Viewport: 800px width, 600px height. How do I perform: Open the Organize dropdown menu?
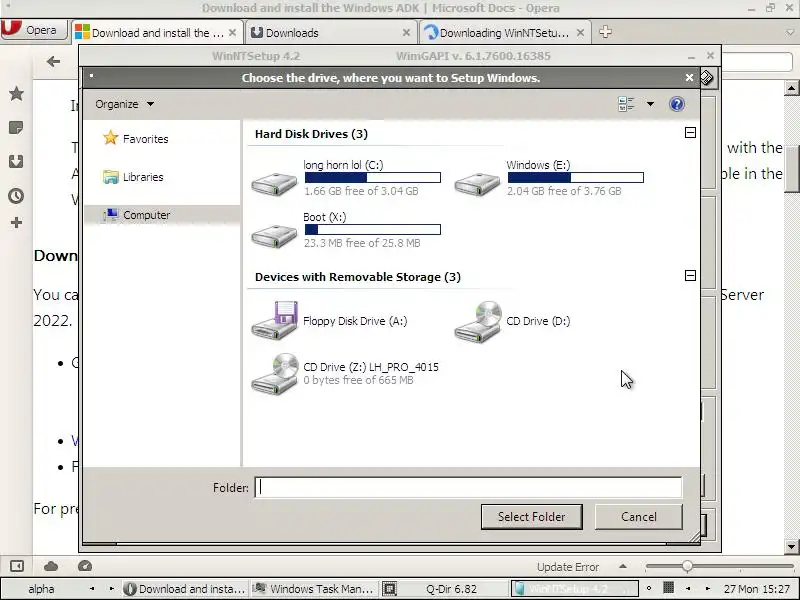[x=124, y=104]
